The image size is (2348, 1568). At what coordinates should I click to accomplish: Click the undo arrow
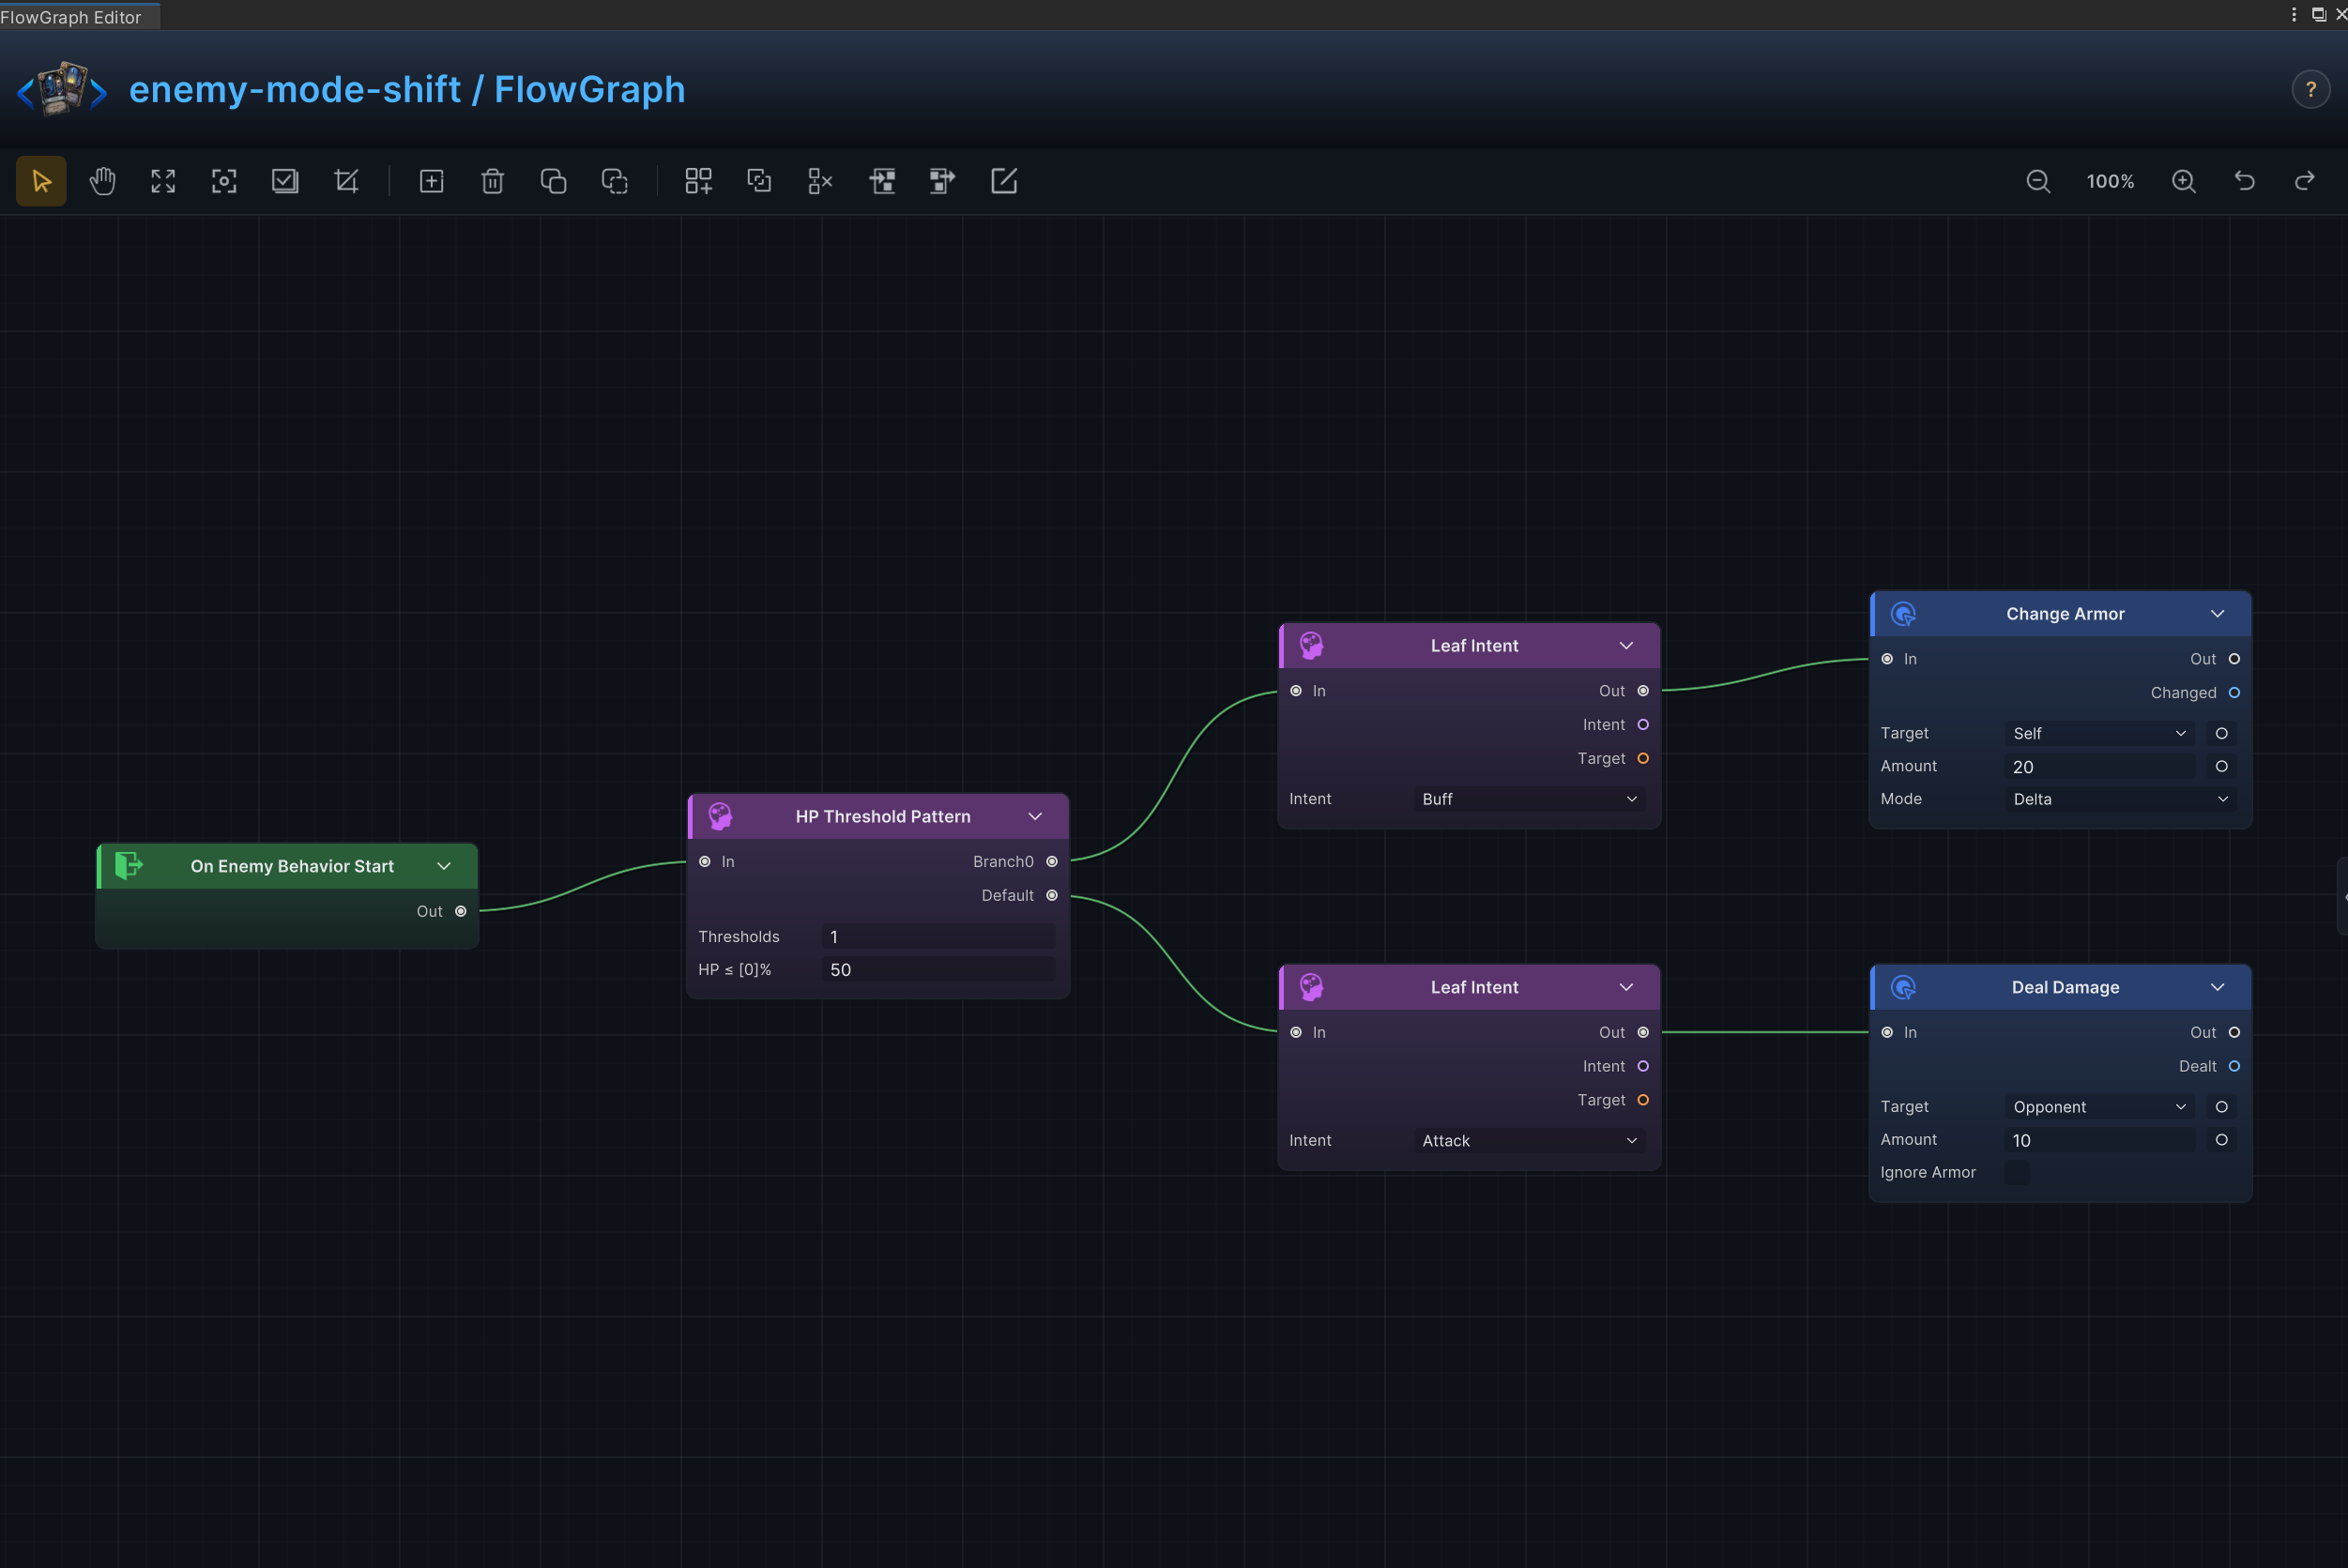tap(2245, 181)
